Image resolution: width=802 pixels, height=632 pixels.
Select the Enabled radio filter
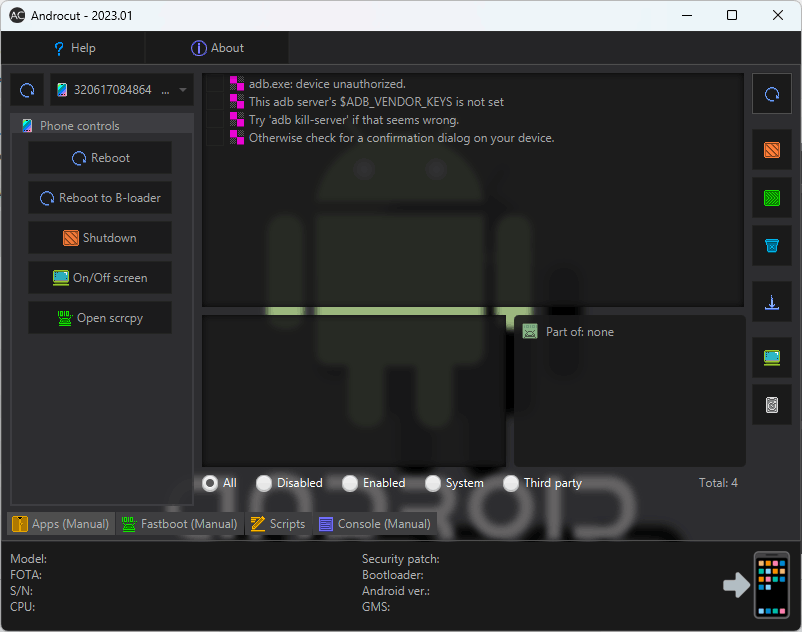point(350,483)
